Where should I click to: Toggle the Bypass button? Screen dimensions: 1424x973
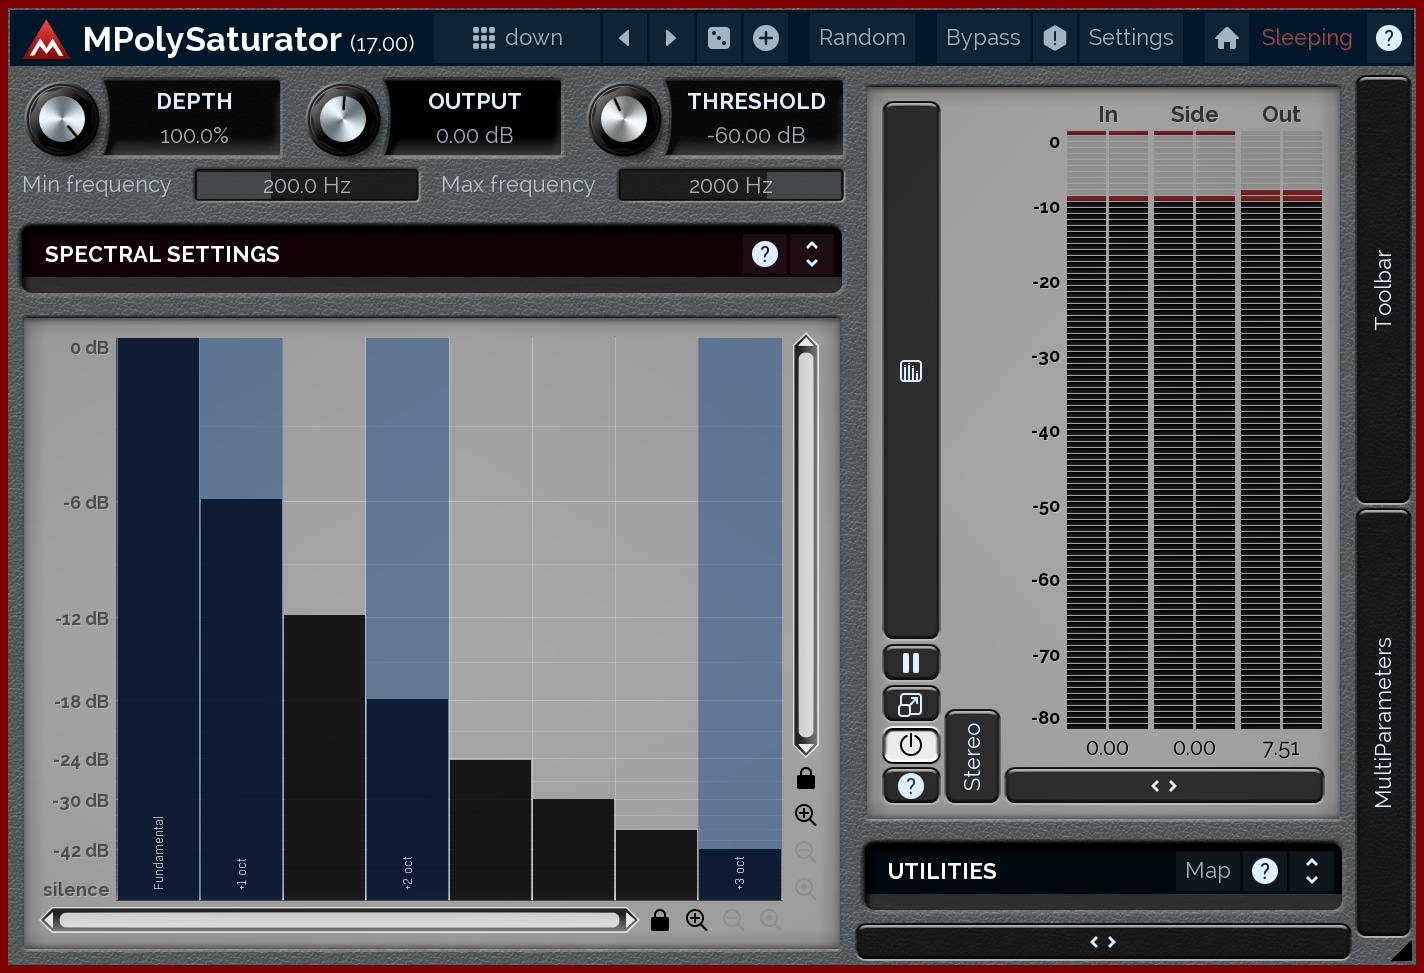982,38
